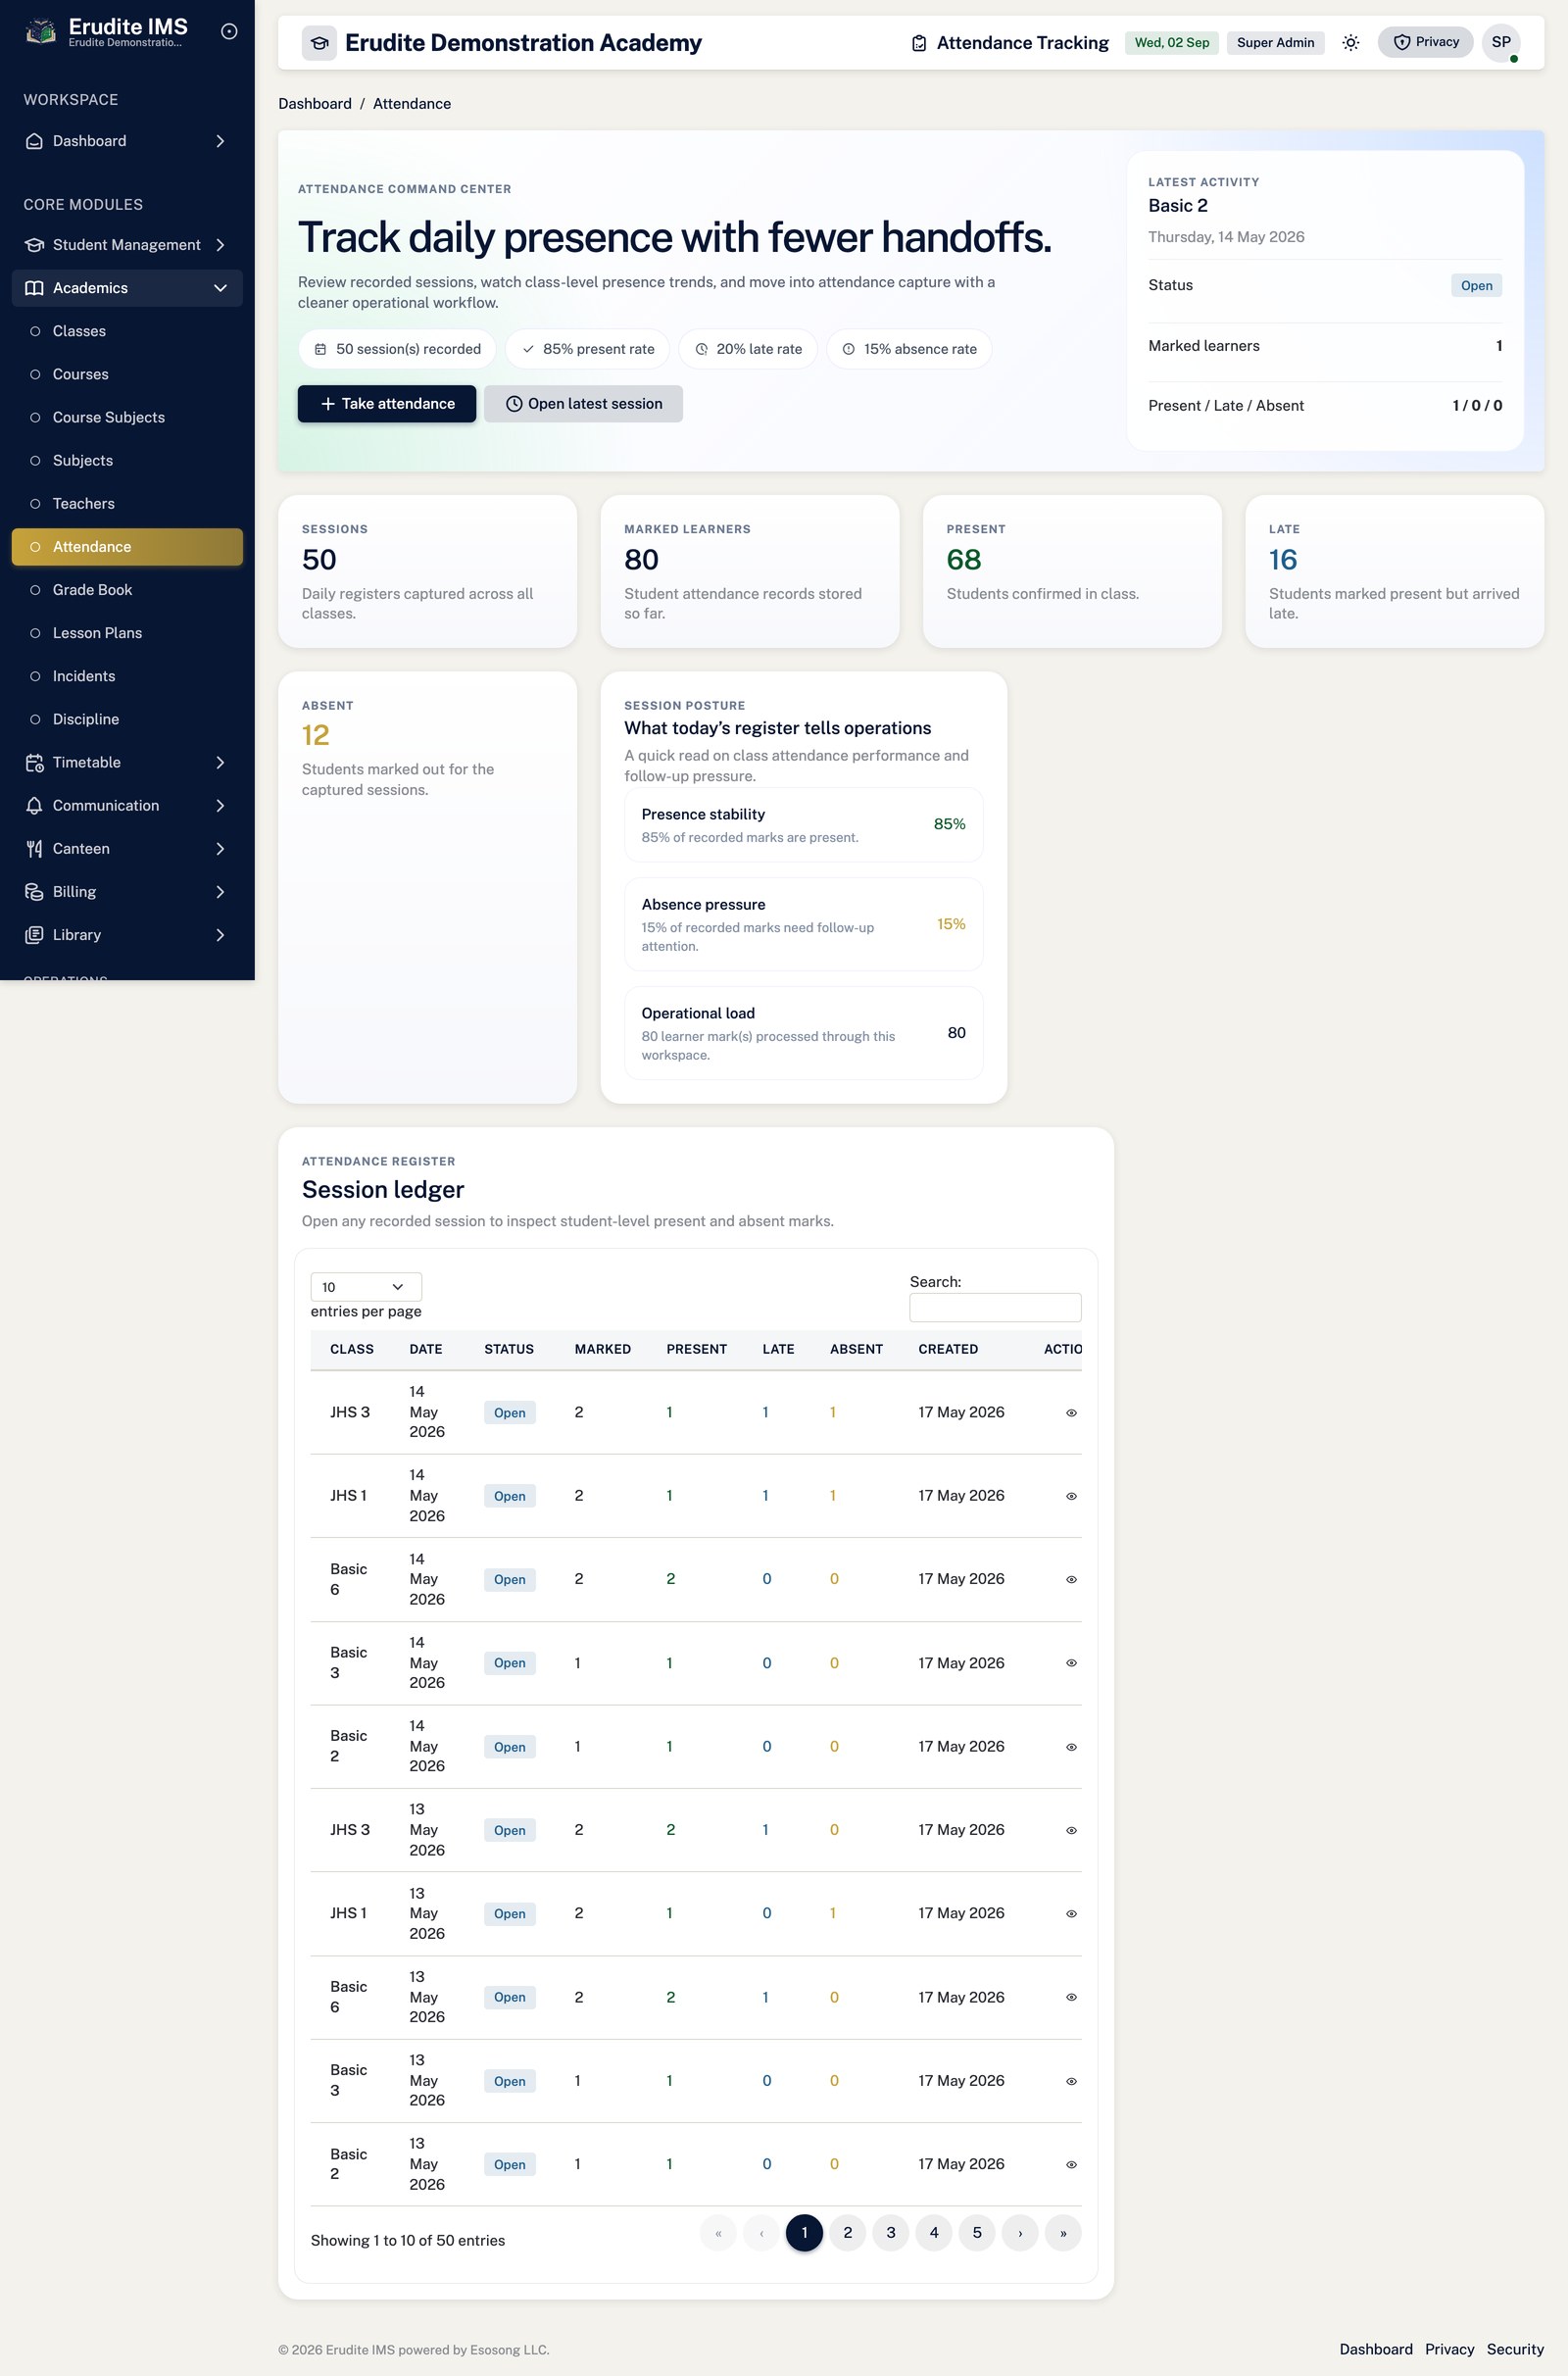
Task: Jump to the last page arrow
Action: coord(1063,2233)
